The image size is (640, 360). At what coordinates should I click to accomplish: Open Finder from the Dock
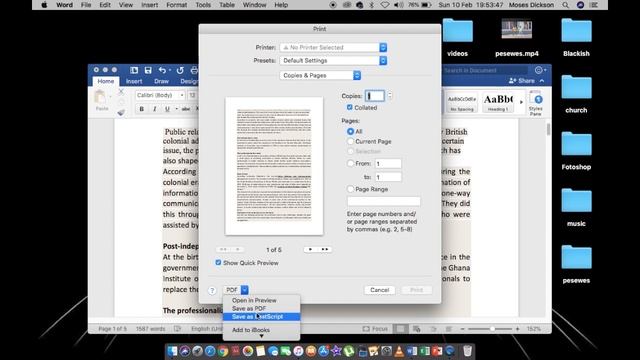tap(172, 351)
